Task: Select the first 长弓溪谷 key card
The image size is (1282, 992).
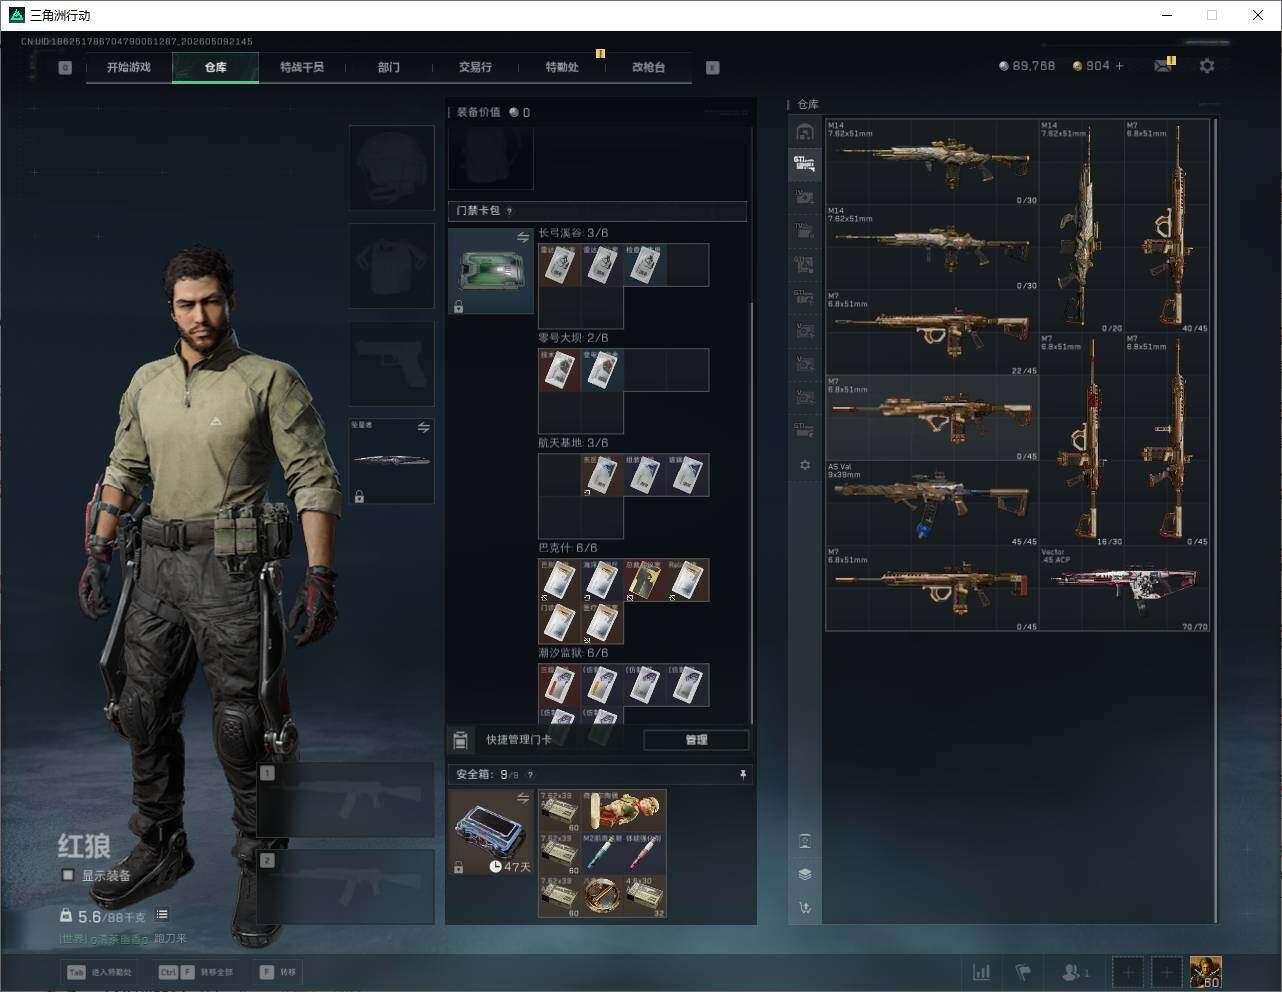Action: click(x=559, y=265)
